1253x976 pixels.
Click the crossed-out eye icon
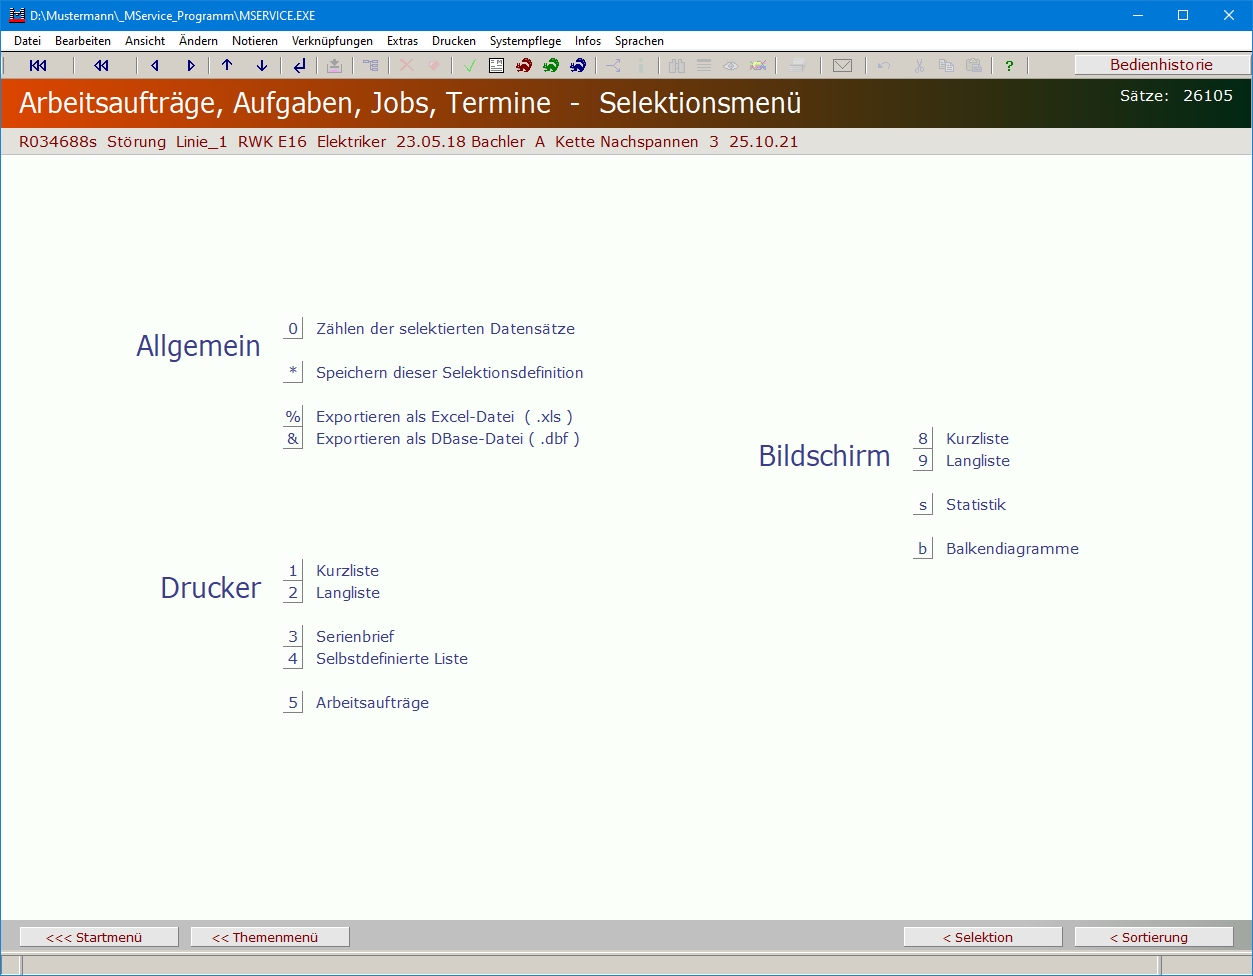(758, 66)
